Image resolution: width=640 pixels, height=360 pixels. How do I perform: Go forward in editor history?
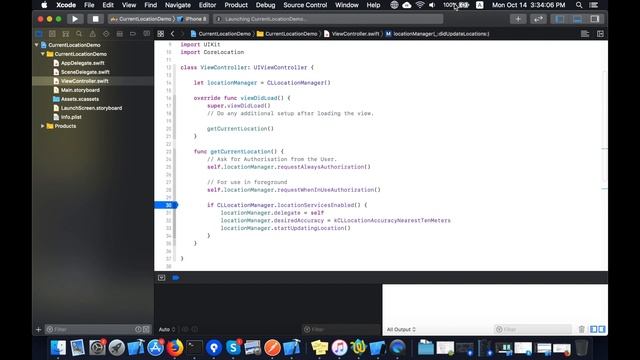(182, 34)
